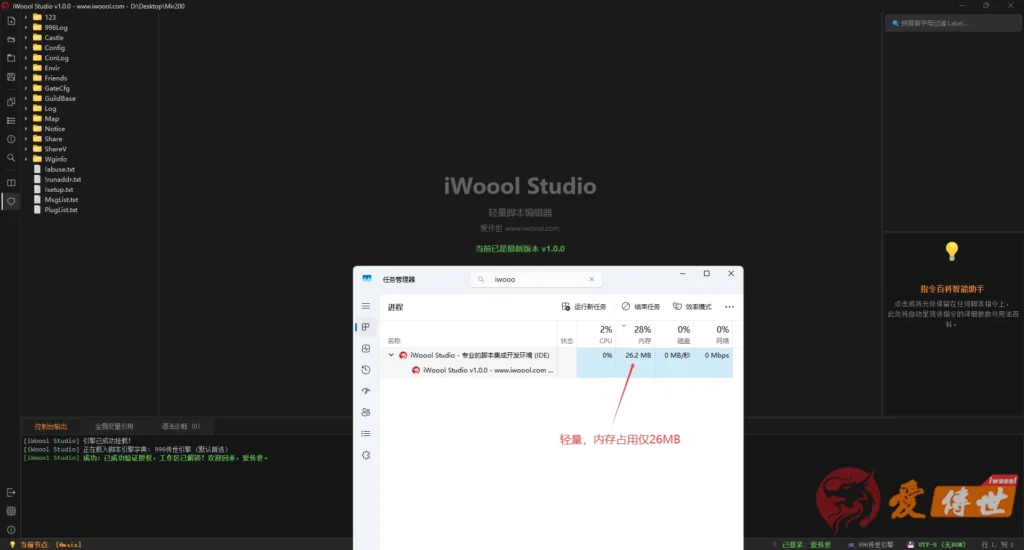
Task: Select the !setup.txt file
Action: pyautogui.click(x=59, y=190)
